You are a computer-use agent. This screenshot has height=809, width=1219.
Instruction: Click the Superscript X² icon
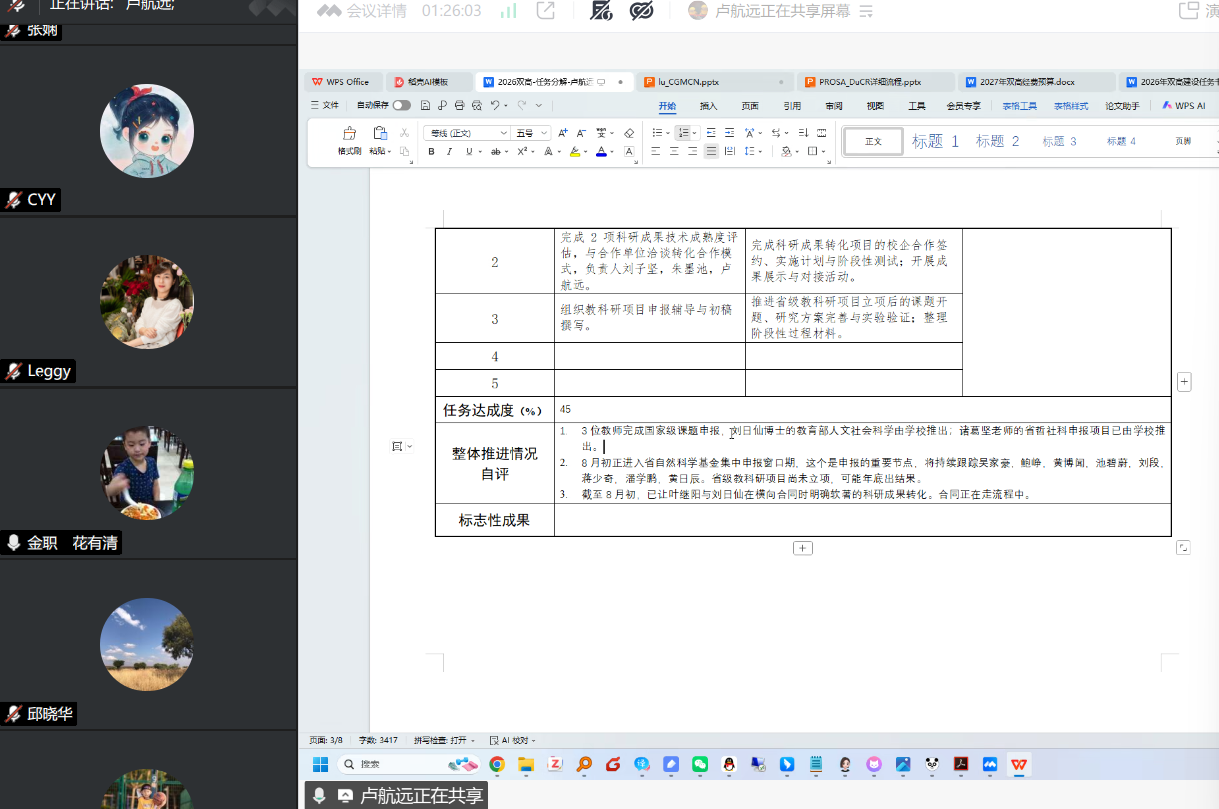click(x=522, y=152)
